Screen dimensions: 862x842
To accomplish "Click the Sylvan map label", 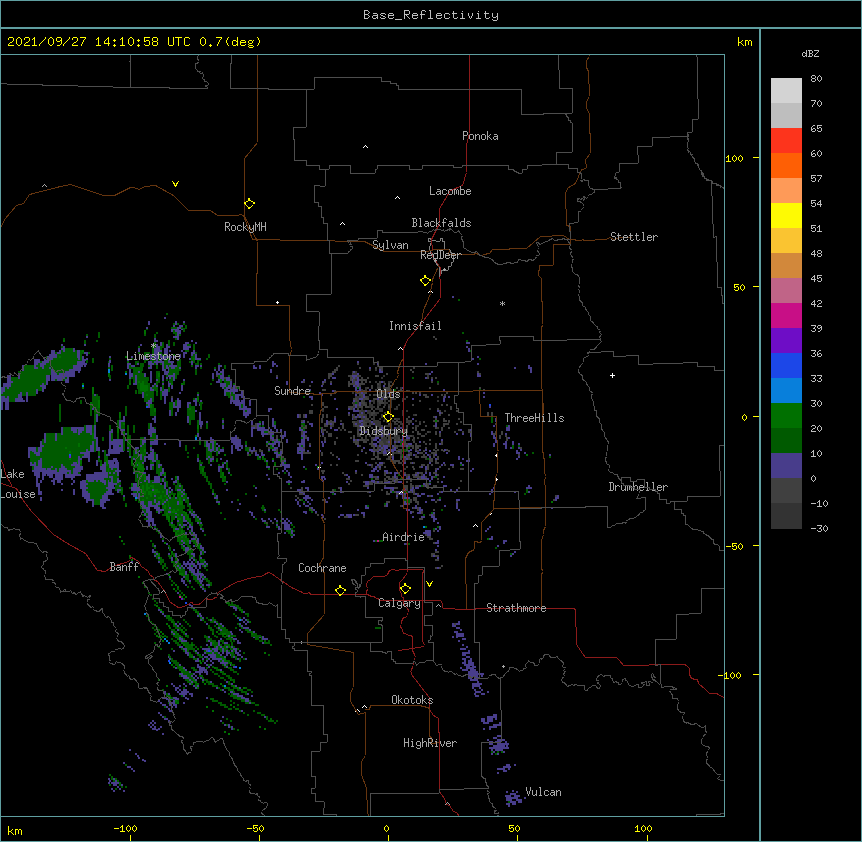I will (390, 245).
